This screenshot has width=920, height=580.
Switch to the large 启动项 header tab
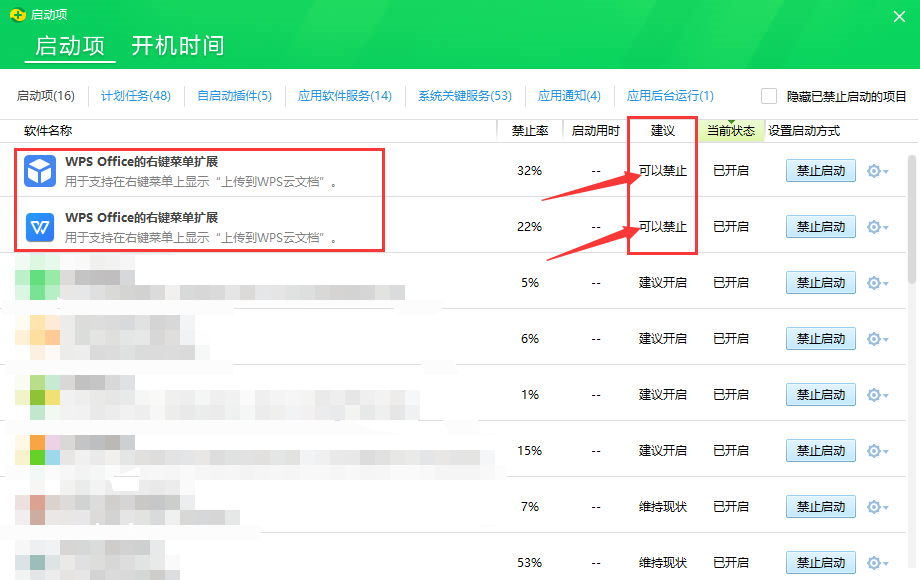click(70, 46)
